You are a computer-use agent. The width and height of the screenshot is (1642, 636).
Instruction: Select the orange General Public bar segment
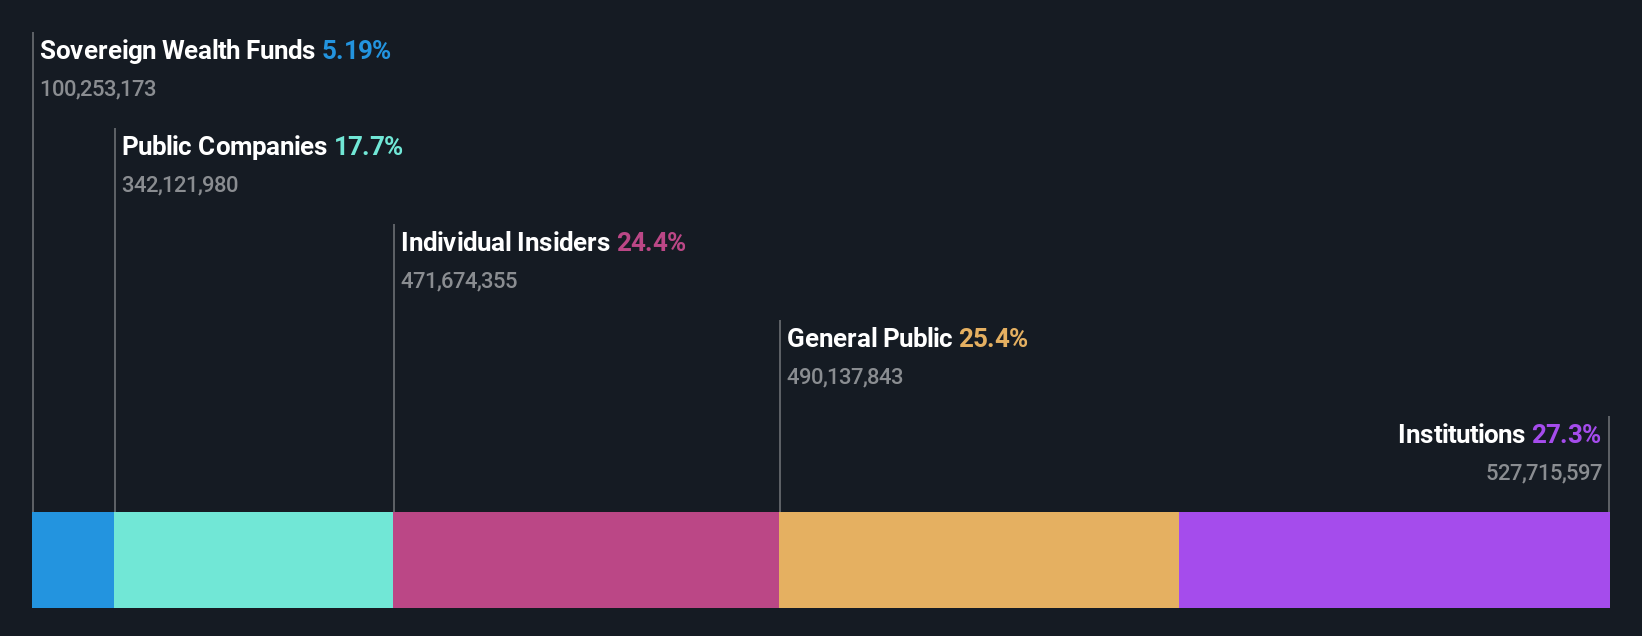[x=979, y=560]
